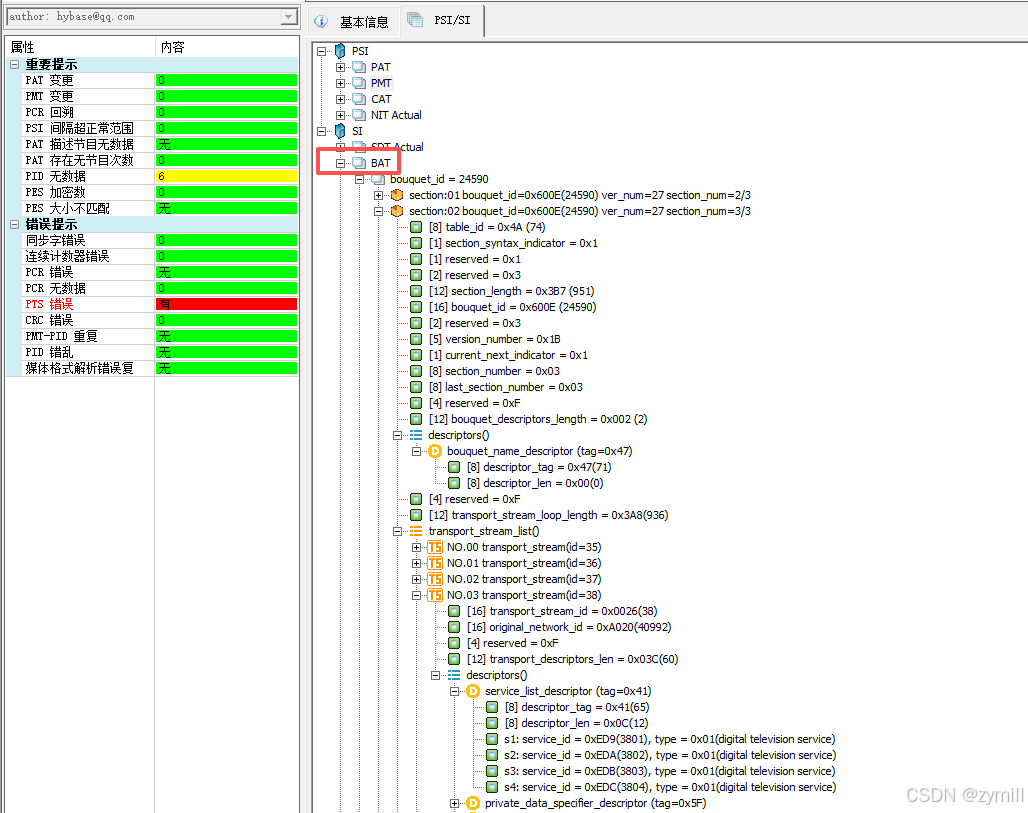The width and height of the screenshot is (1028, 813).
Task: Select s1: service_id = 0xED9(3801) row
Action: pos(669,739)
